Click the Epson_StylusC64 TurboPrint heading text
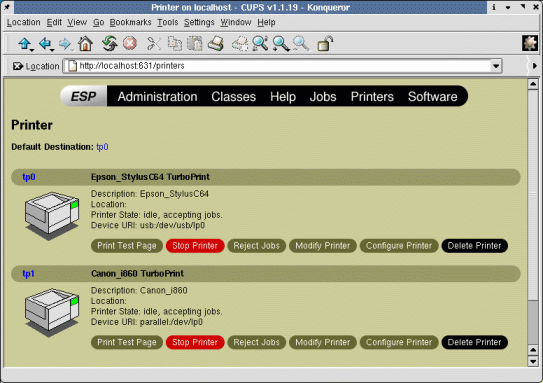Image resolution: width=543 pixels, height=383 pixels. 150,177
